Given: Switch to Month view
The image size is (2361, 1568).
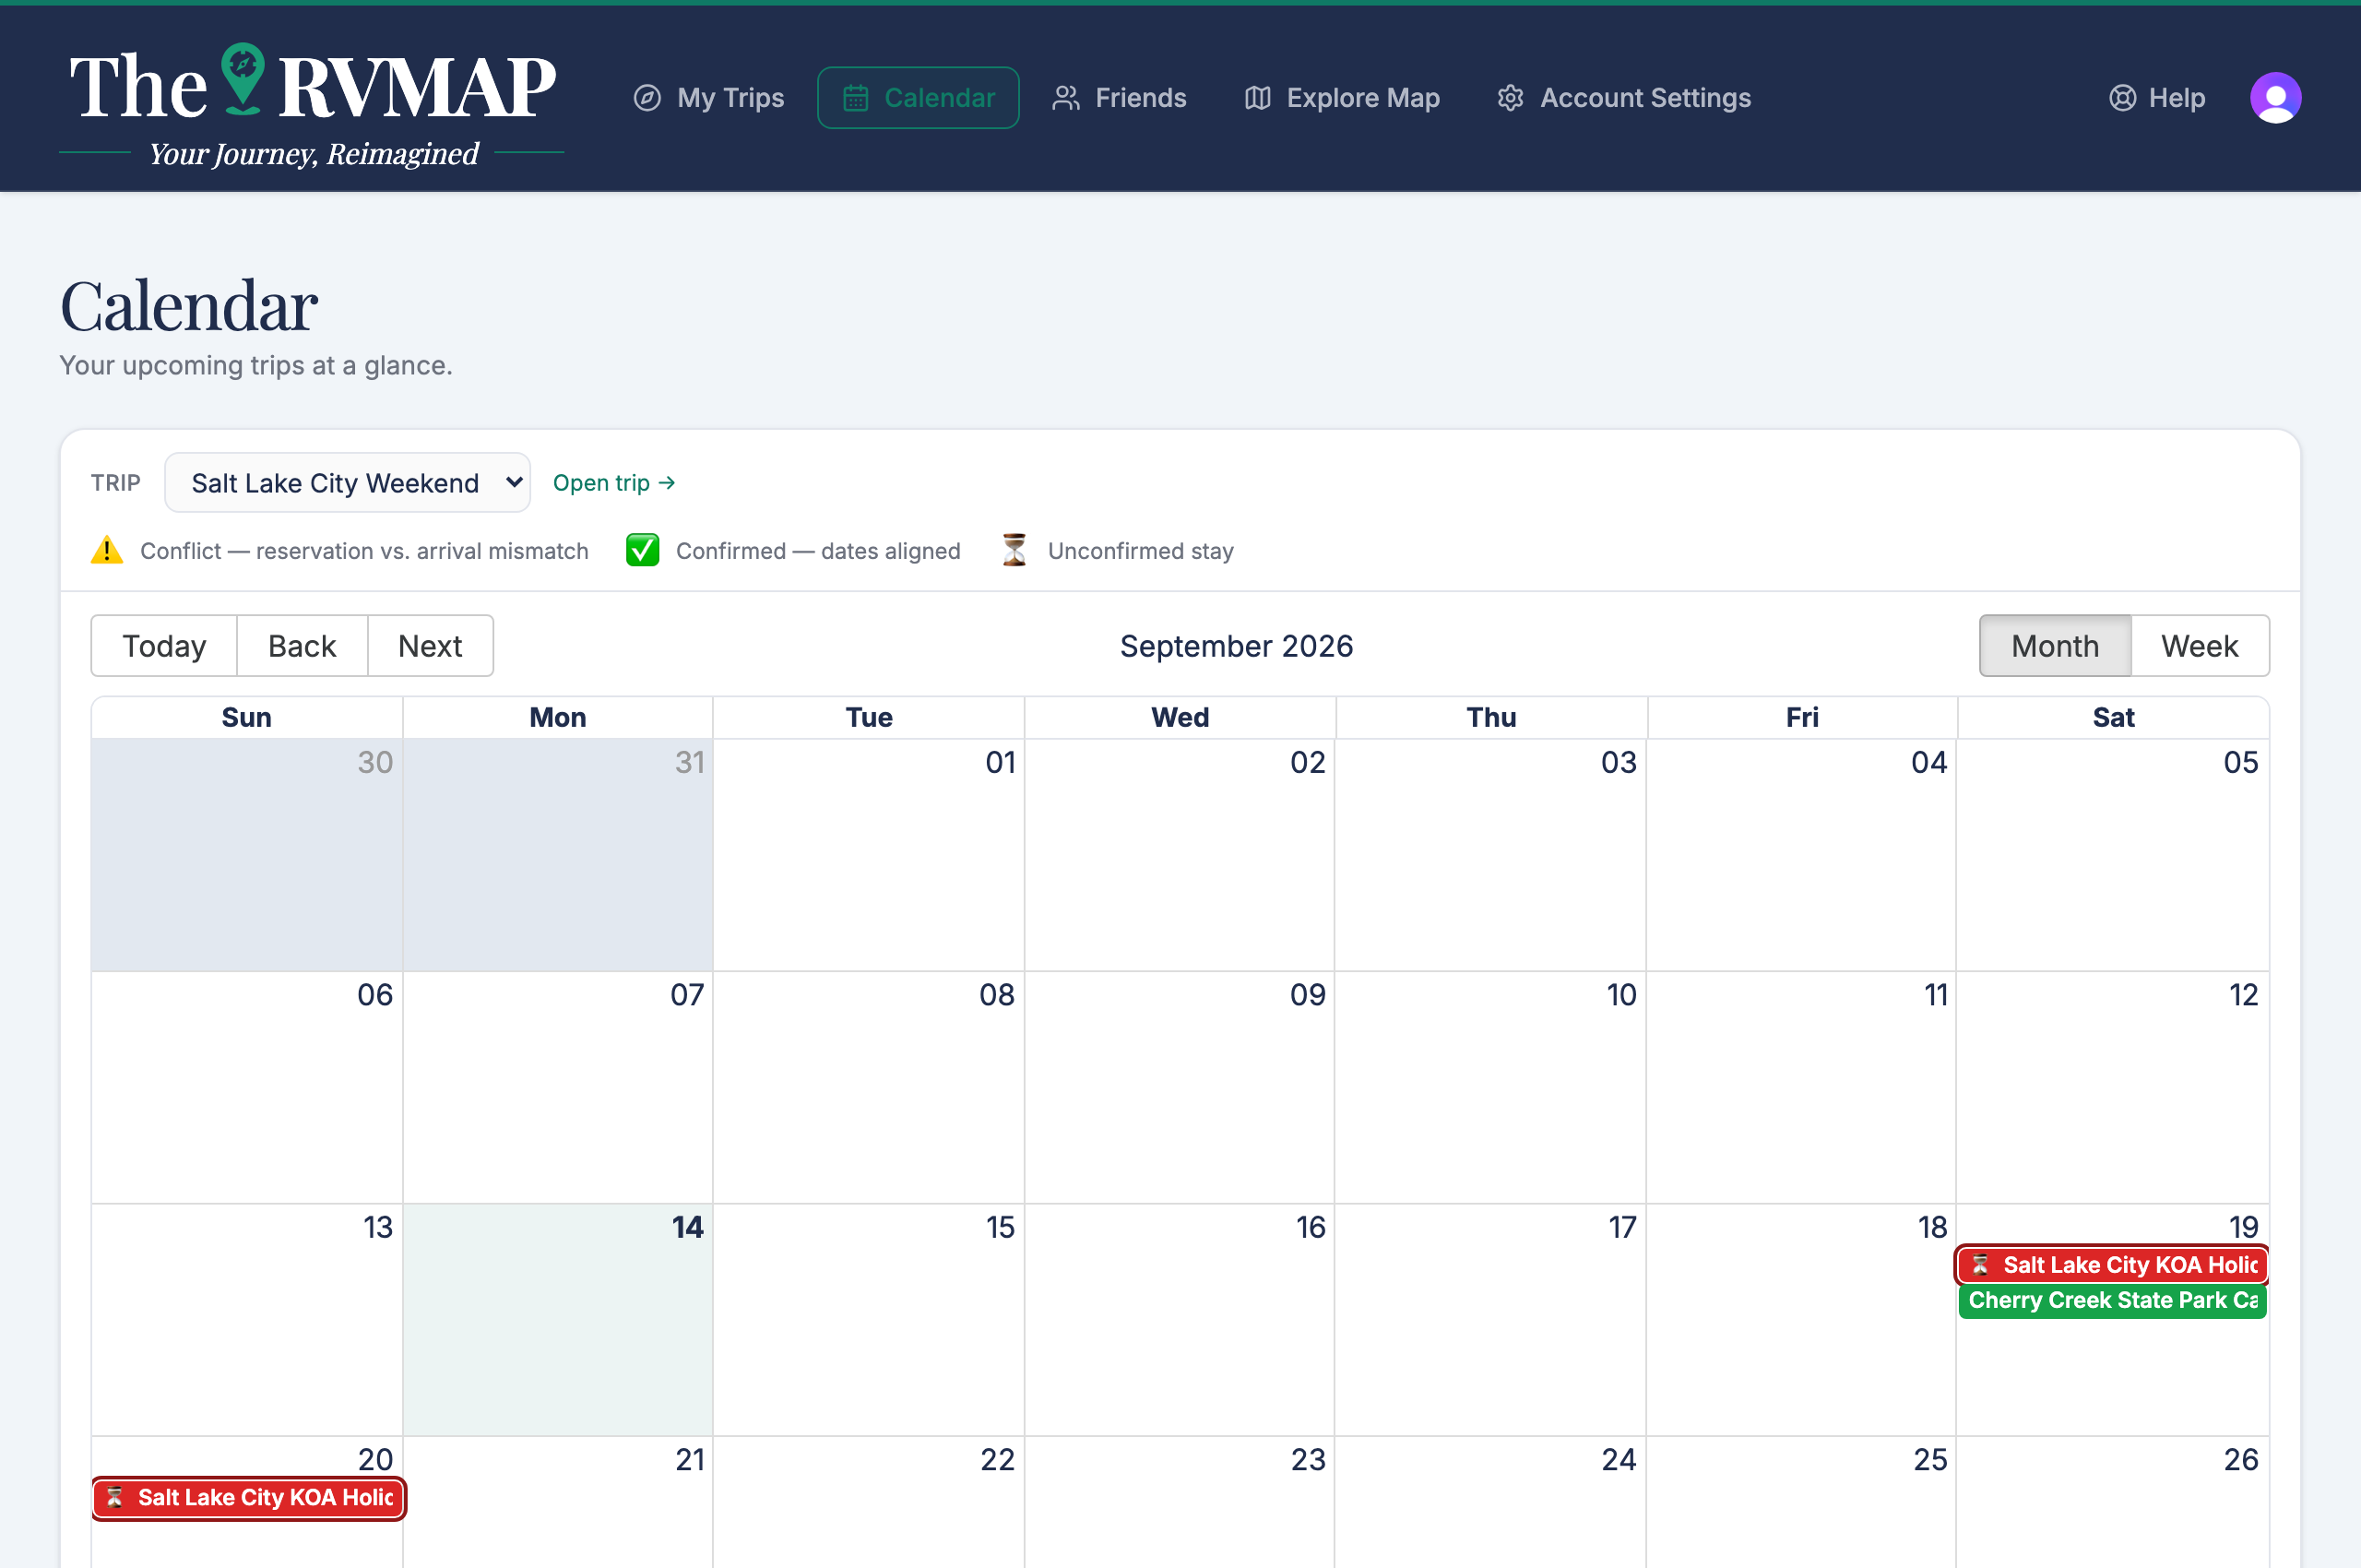Looking at the screenshot, I should click(x=2055, y=646).
